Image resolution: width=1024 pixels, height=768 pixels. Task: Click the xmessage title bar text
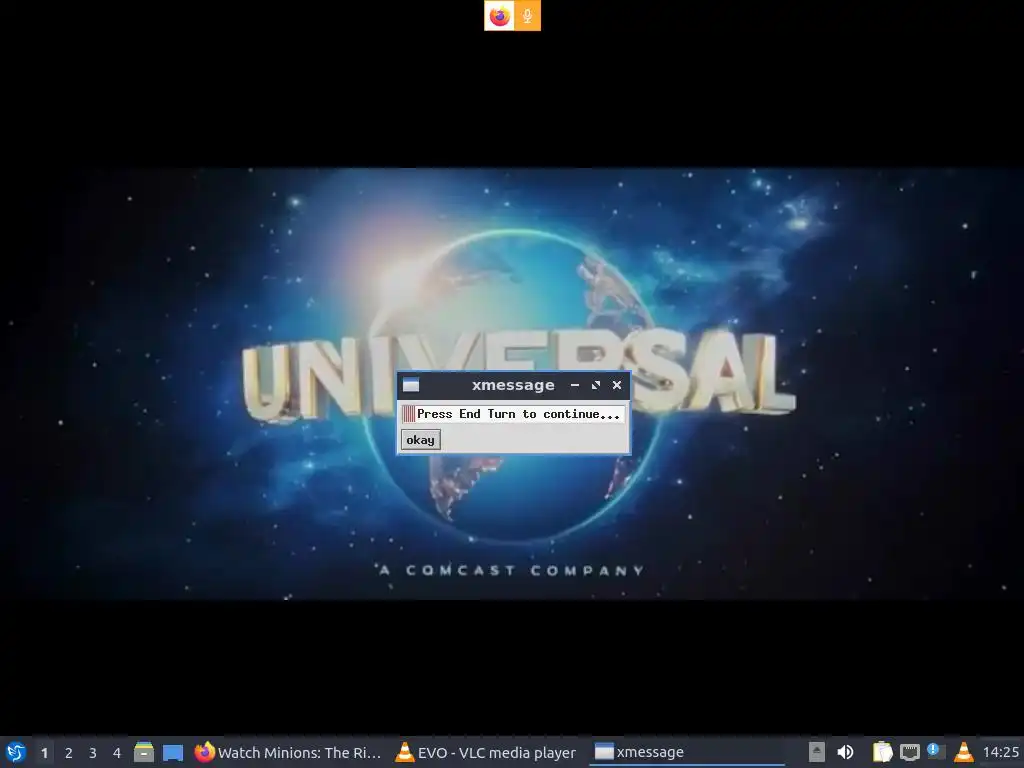(x=513, y=385)
